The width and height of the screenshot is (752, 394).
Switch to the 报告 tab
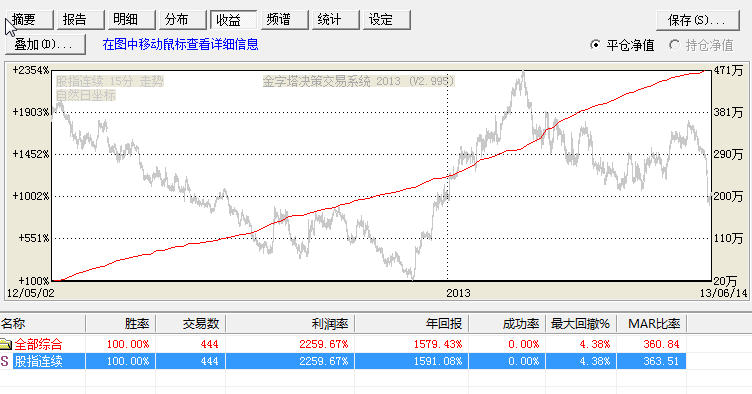click(x=80, y=20)
